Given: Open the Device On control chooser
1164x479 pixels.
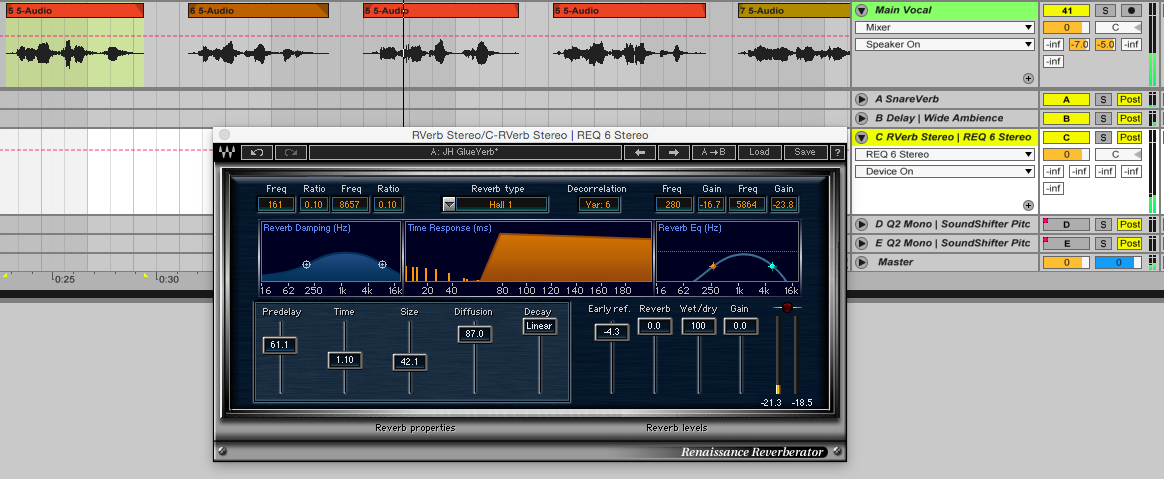Looking at the screenshot, I should pos(945,172).
